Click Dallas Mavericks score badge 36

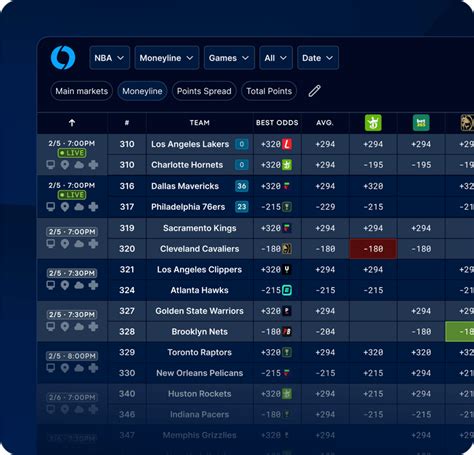point(242,186)
